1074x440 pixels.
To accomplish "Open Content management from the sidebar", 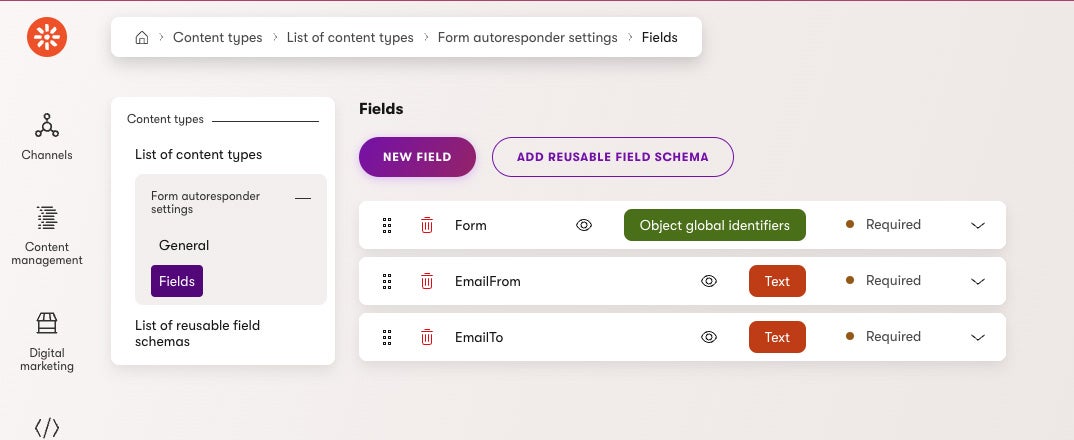I will pos(47,236).
